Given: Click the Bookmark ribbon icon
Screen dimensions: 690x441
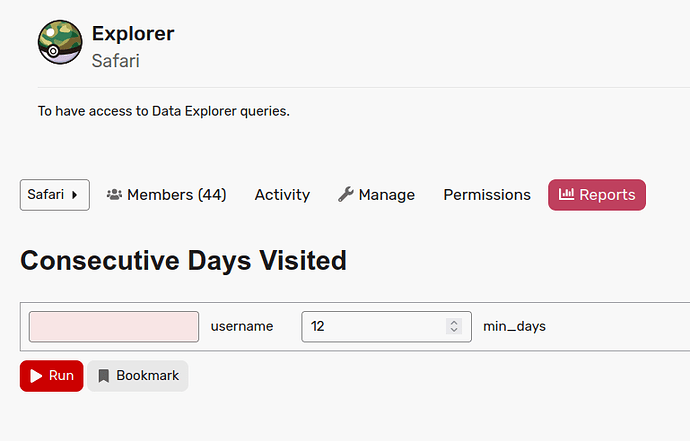Looking at the screenshot, I should 103,376.
